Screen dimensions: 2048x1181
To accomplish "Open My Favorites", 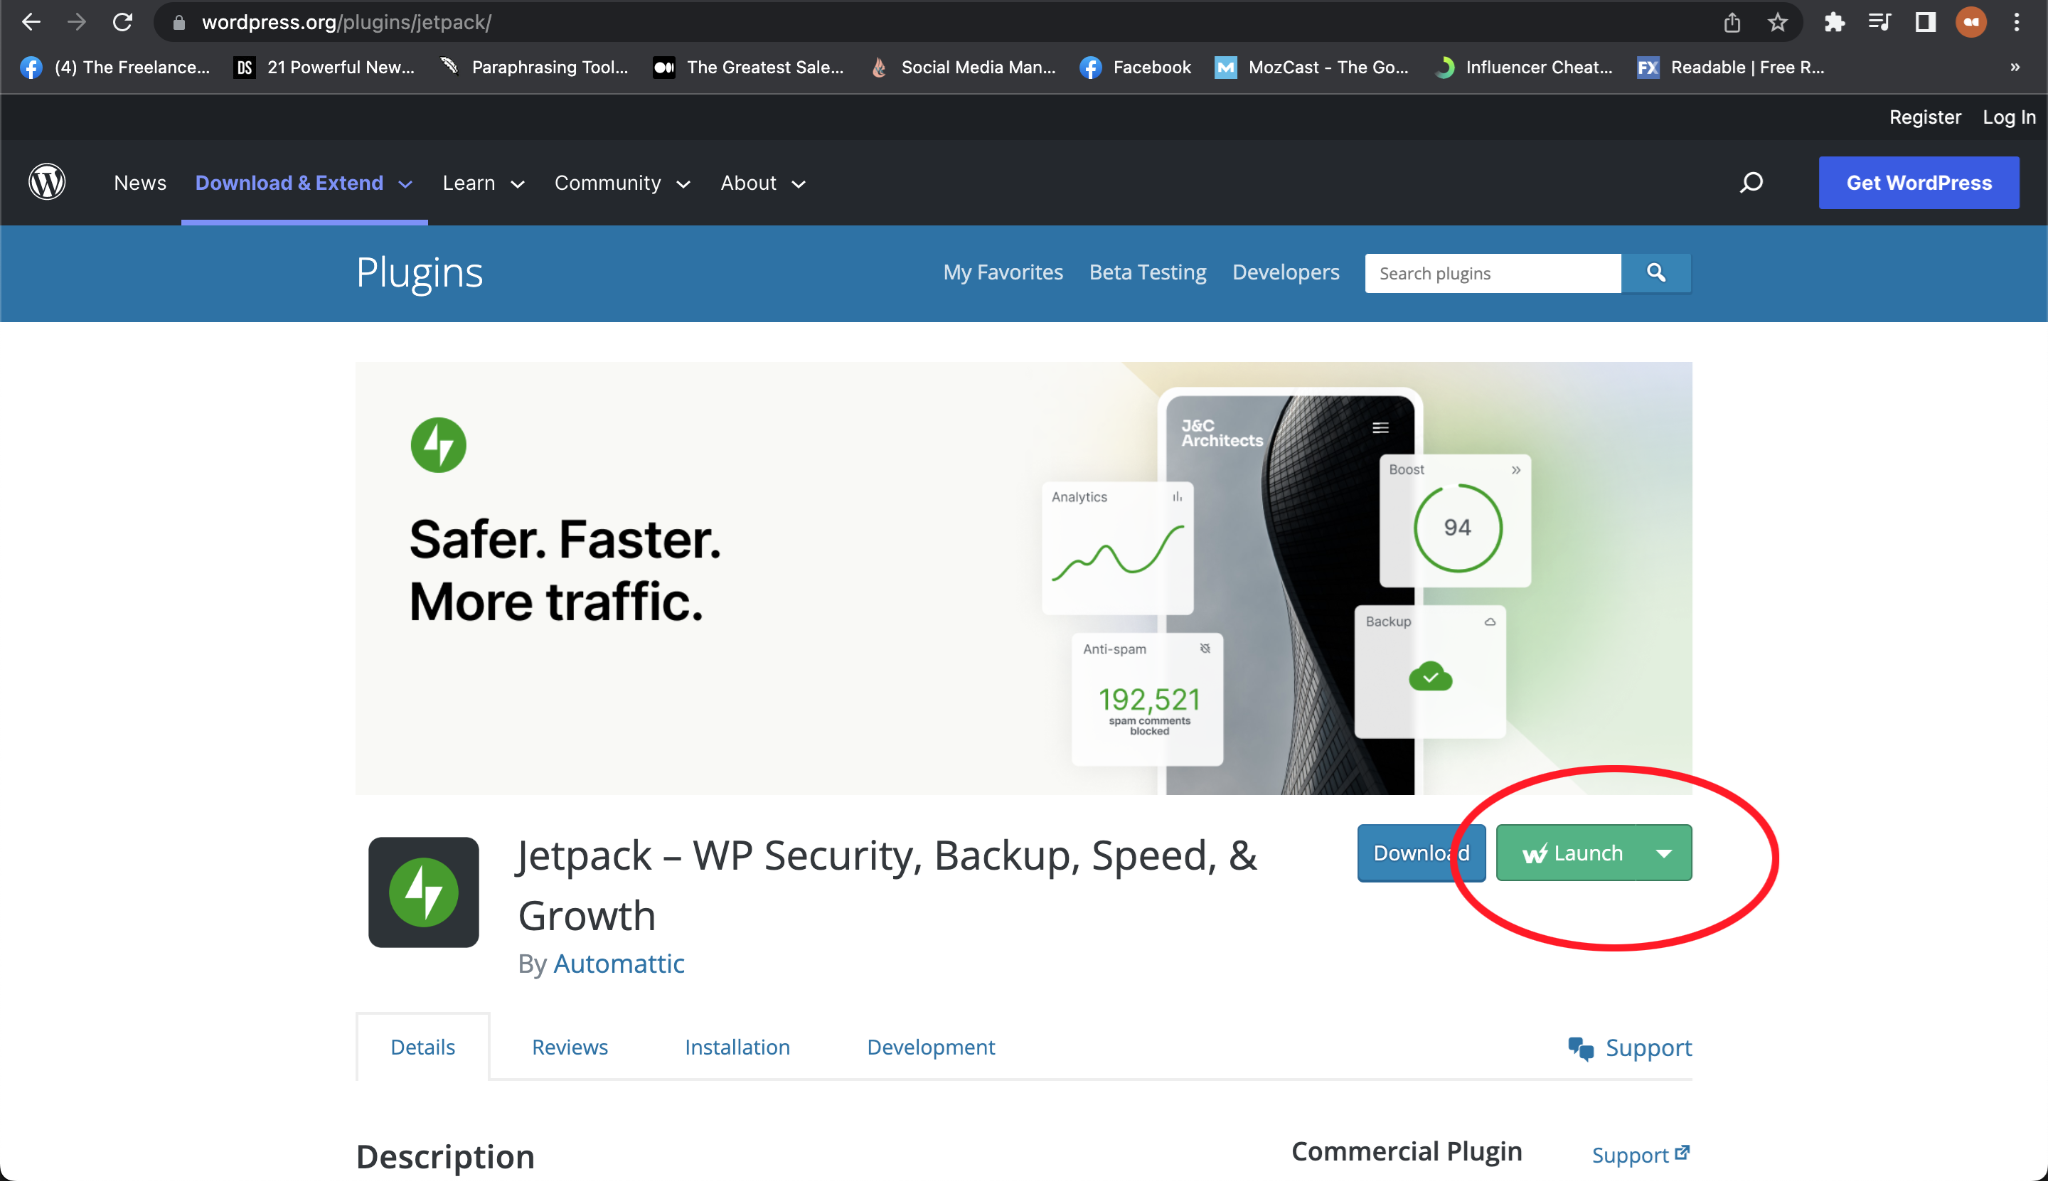I will pyautogui.click(x=1003, y=272).
